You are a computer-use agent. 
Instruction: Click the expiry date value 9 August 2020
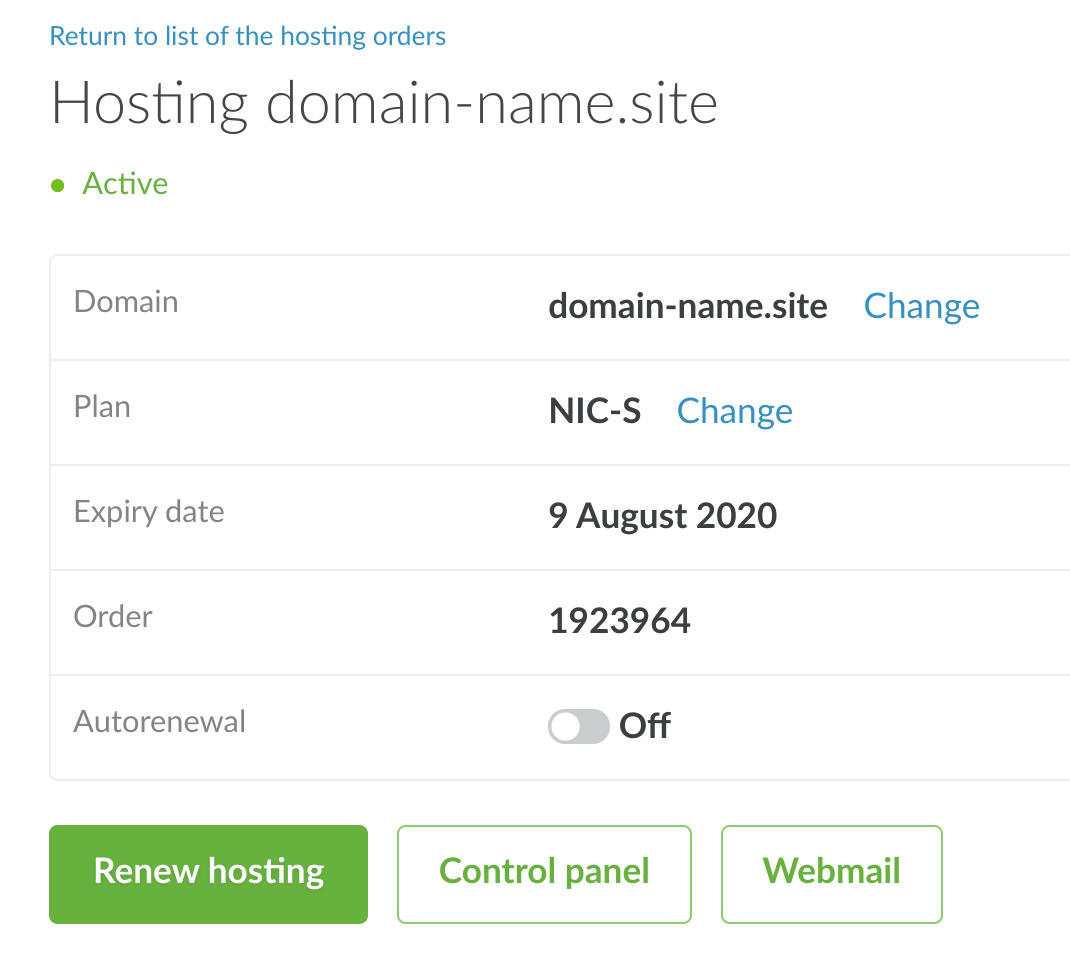[662, 516]
